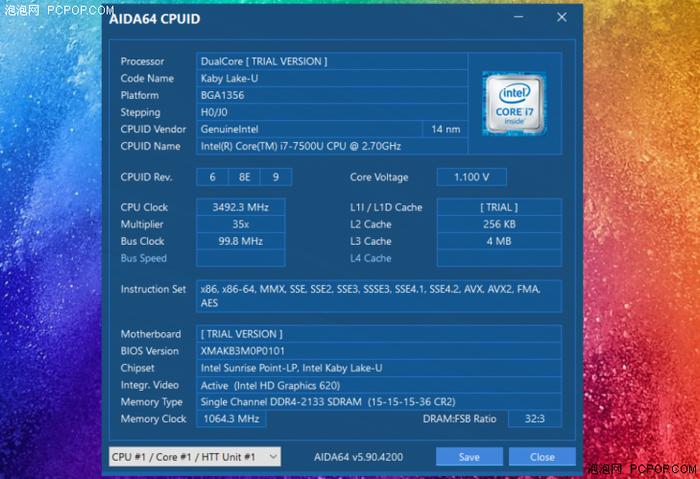
Task: Click the 14 nm process field
Action: coord(445,129)
